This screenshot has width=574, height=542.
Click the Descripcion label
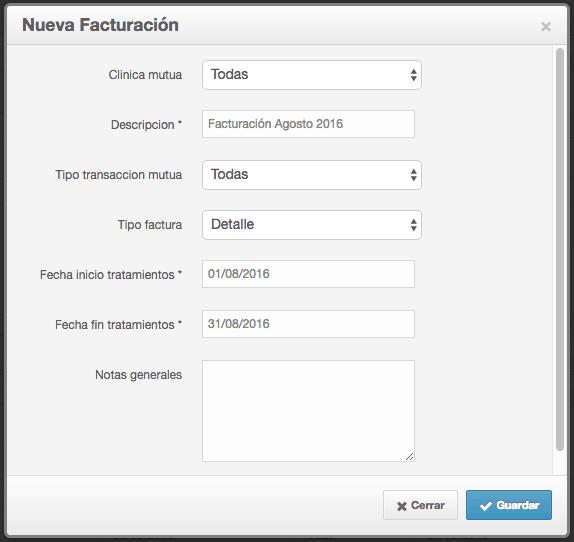[x=146, y=125]
